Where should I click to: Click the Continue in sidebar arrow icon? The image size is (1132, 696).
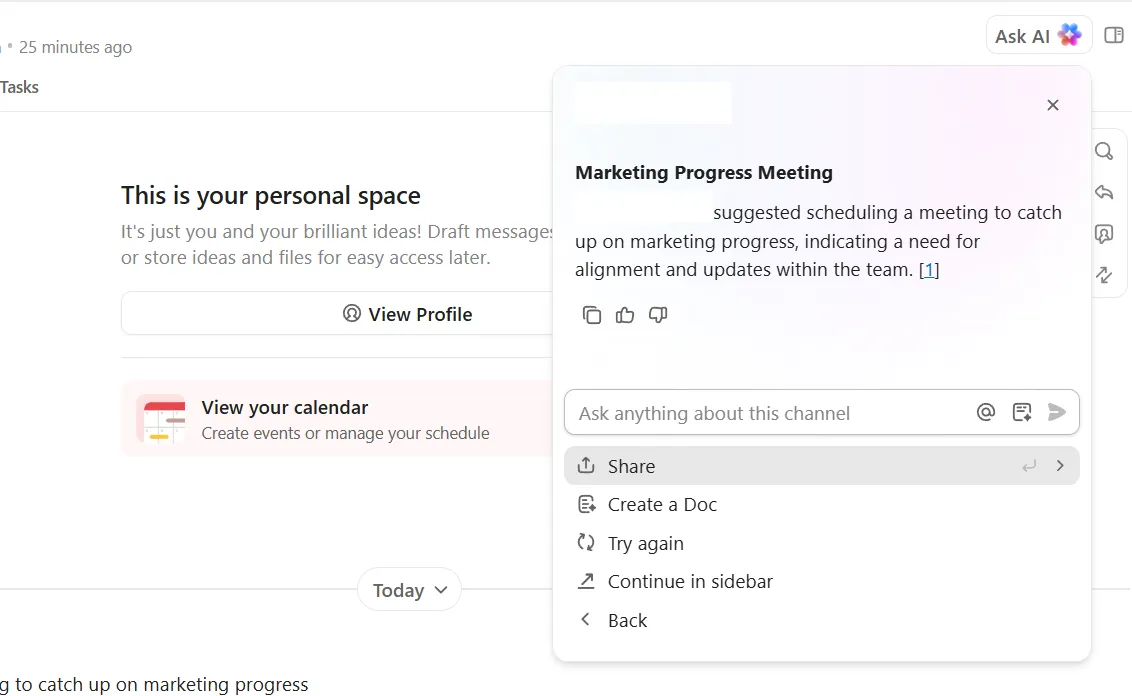pos(586,580)
